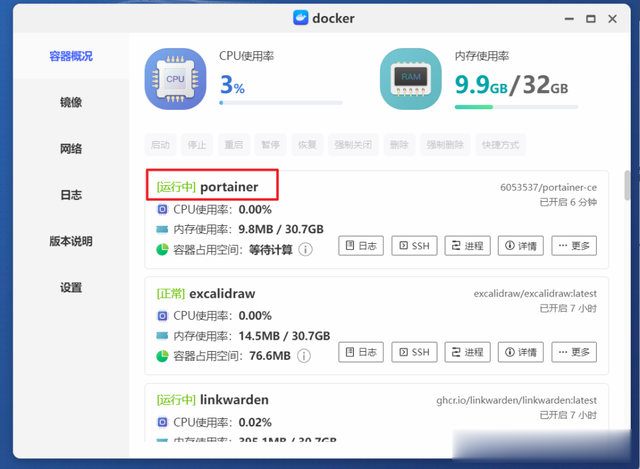Click portainer disk space pie icon
640x469 pixels.
[162, 249]
